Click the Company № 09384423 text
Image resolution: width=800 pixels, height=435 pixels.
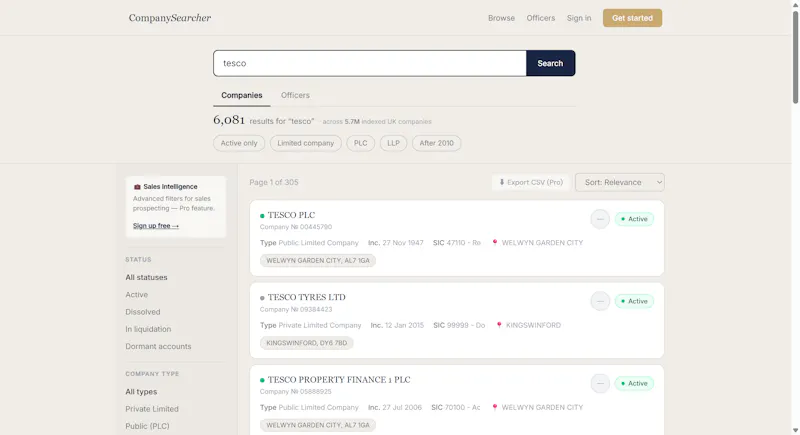[296, 310]
